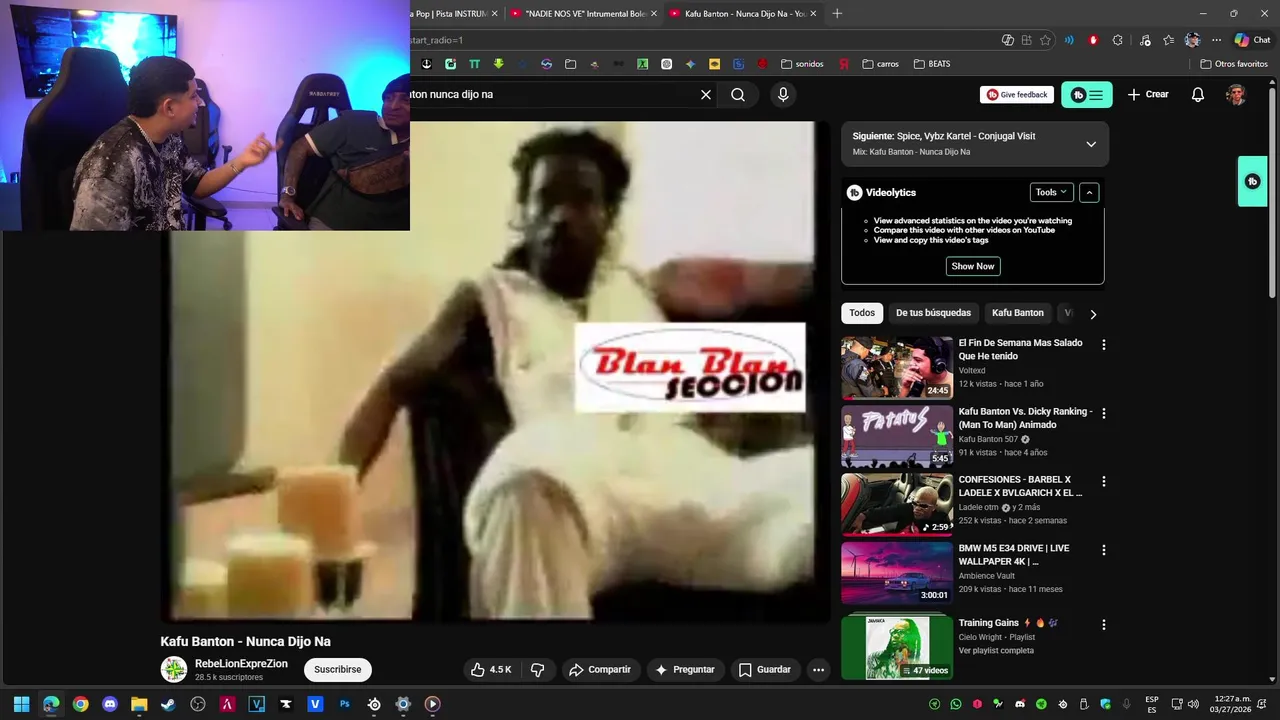Image resolution: width=1280 pixels, height=720 pixels.
Task: Open browser settings and more menu
Action: tap(1216, 40)
